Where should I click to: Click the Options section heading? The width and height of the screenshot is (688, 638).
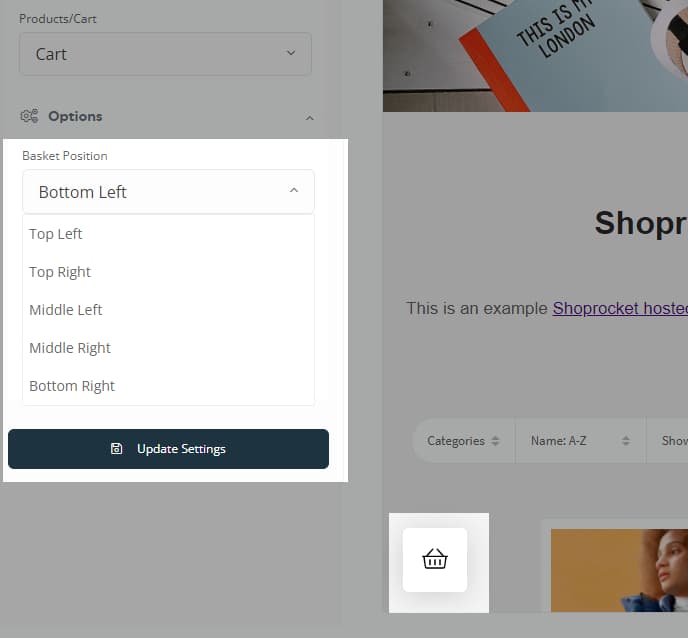pyautogui.click(x=75, y=116)
